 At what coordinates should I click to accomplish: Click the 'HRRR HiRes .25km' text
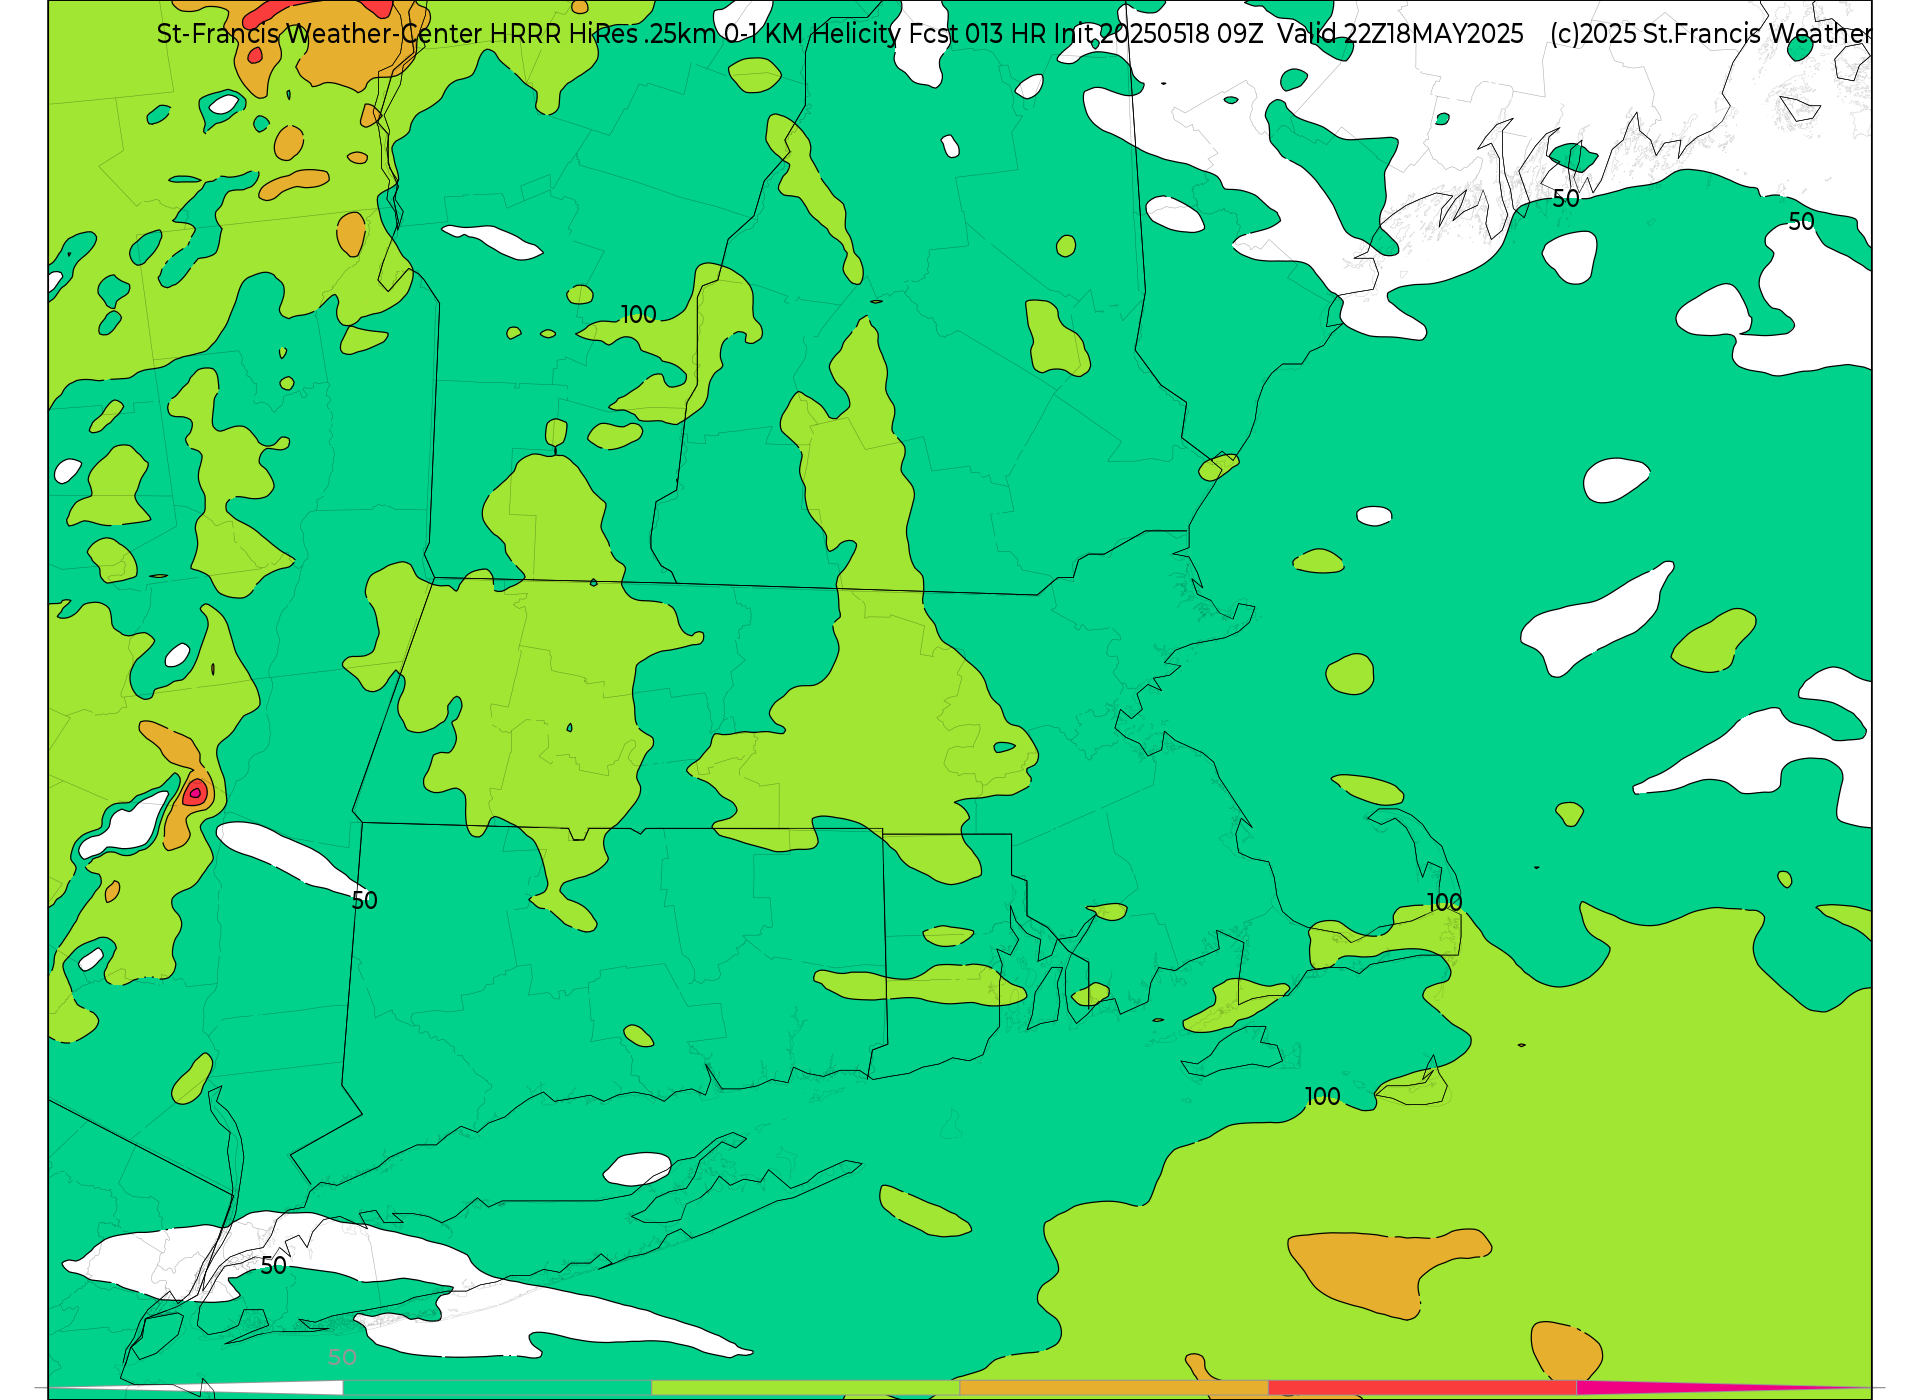click(603, 34)
